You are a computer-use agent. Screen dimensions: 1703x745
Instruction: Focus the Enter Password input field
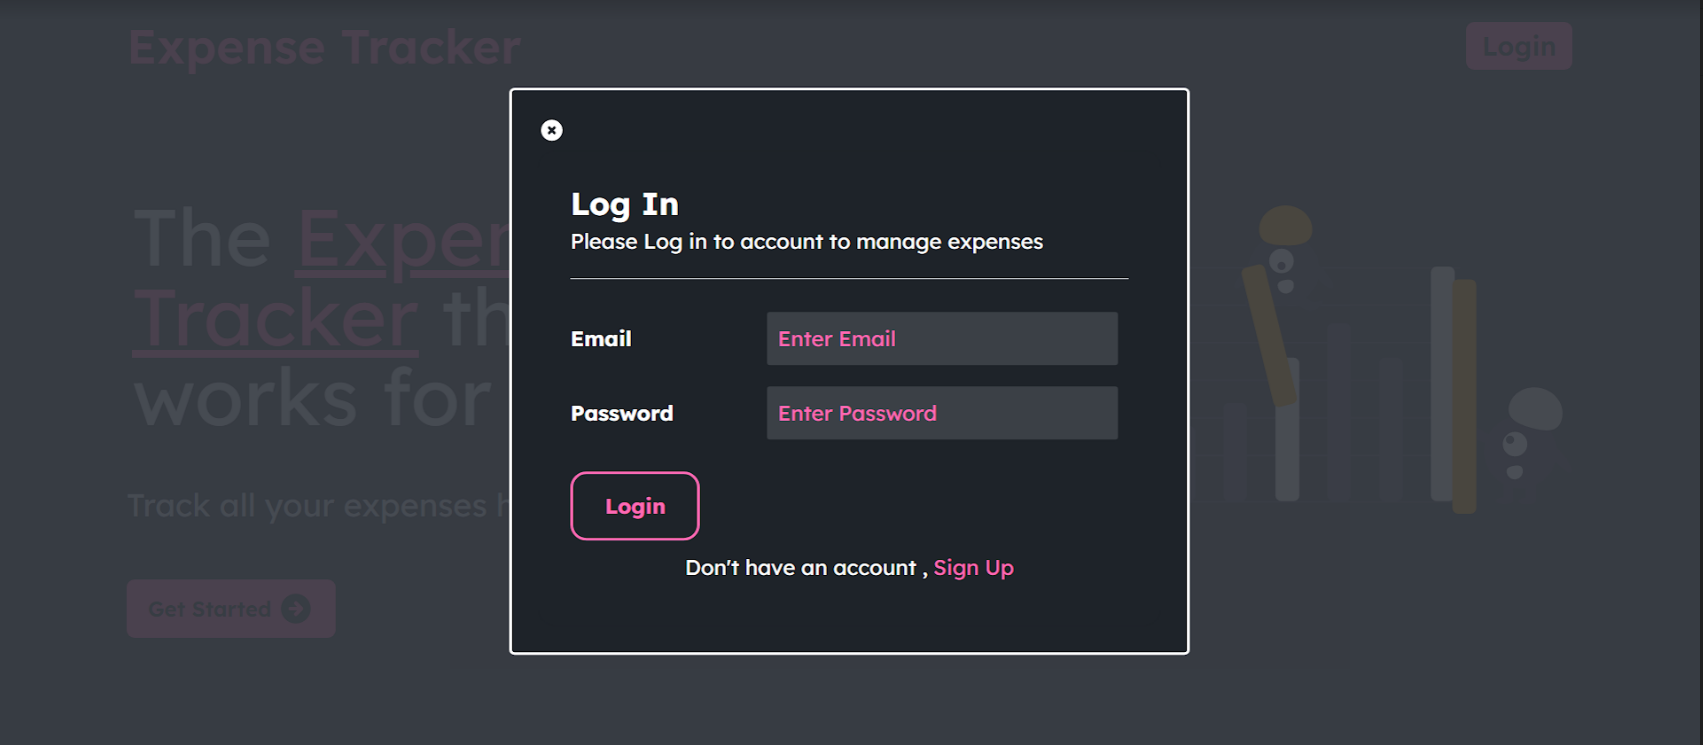pos(941,412)
